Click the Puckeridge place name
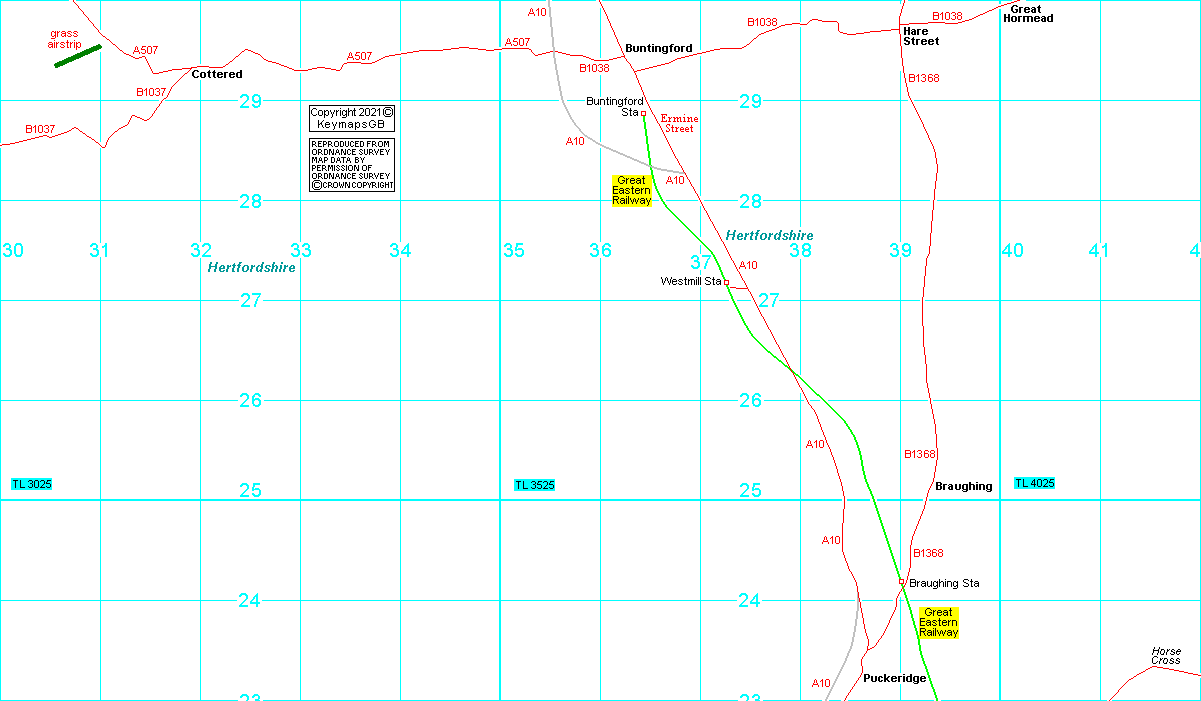This screenshot has width=1201, height=701. point(894,678)
